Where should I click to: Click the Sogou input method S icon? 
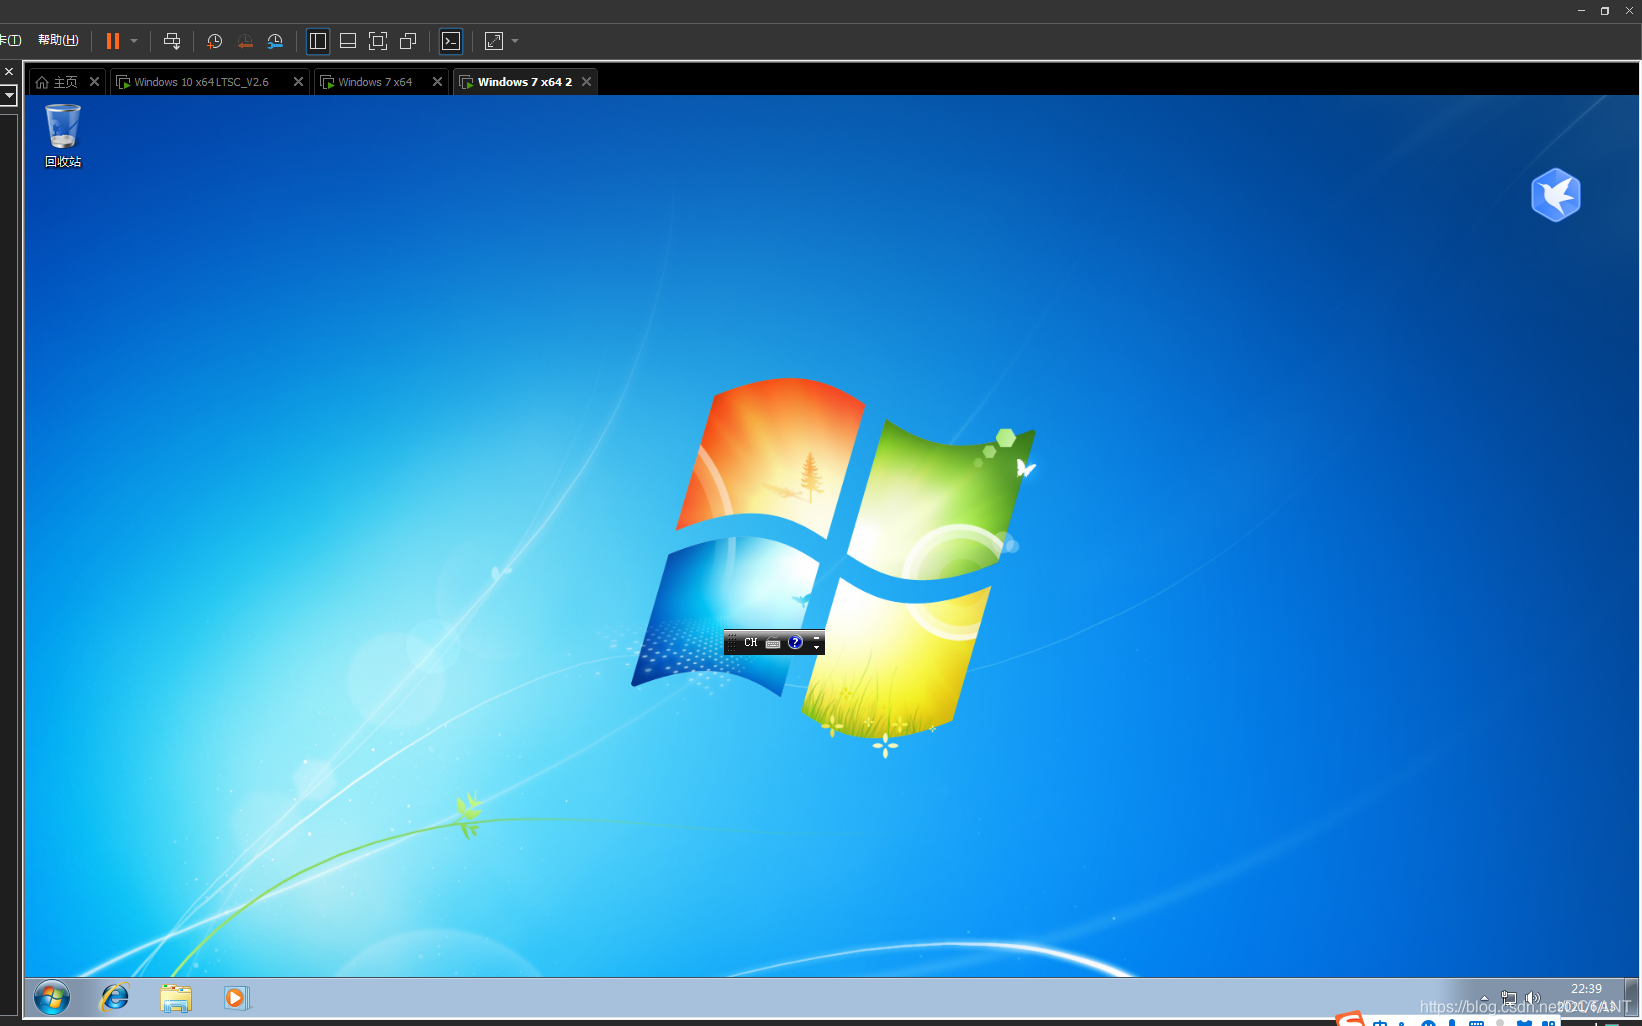coord(1350,1019)
